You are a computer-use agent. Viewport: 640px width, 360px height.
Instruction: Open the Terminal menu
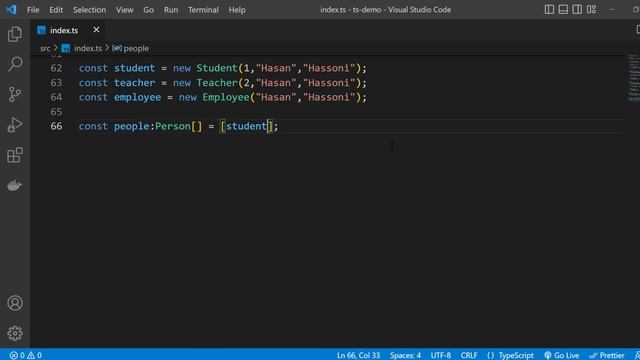[203, 10]
